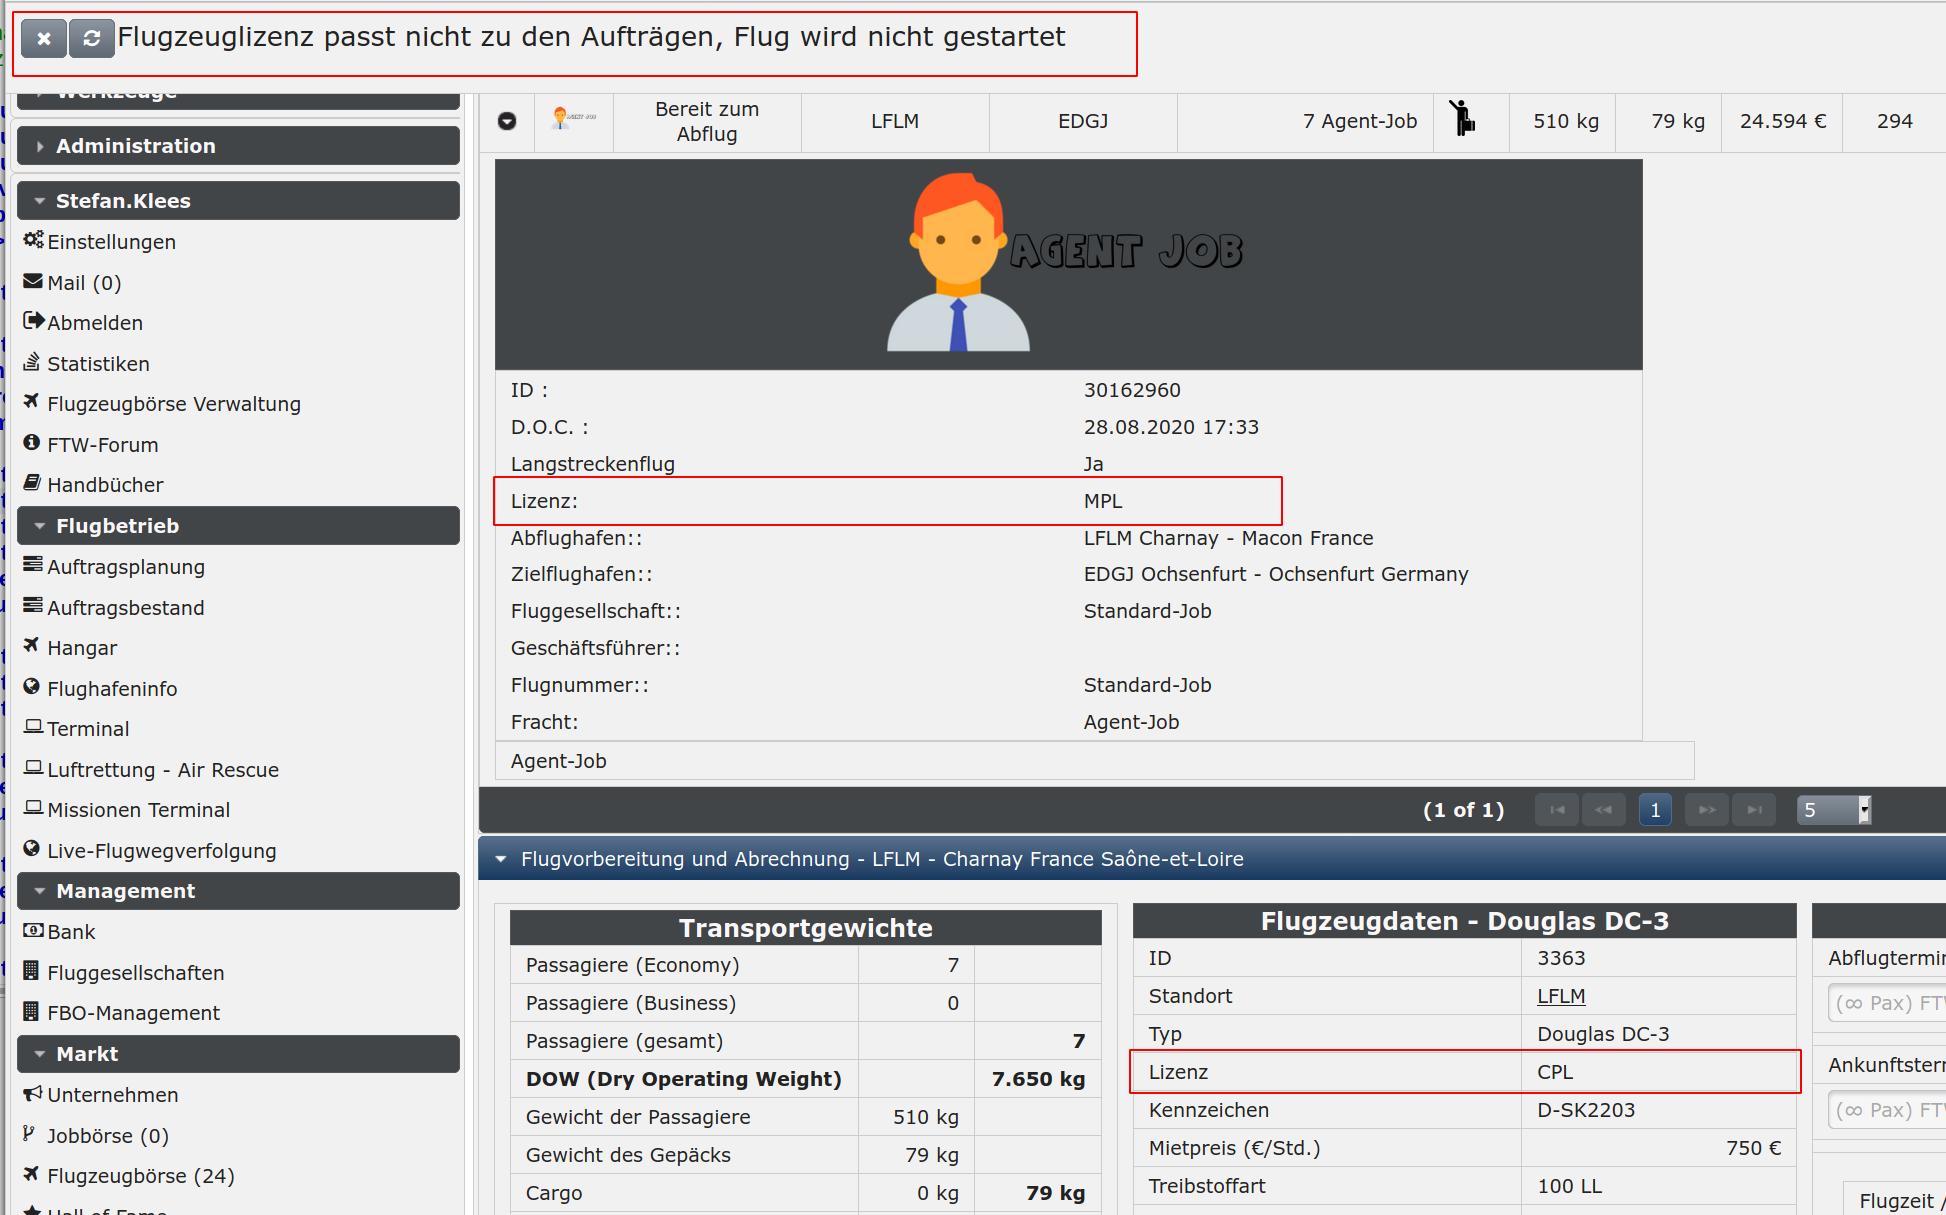
Task: Dismiss the error message with X button
Action: pyautogui.click(x=43, y=39)
